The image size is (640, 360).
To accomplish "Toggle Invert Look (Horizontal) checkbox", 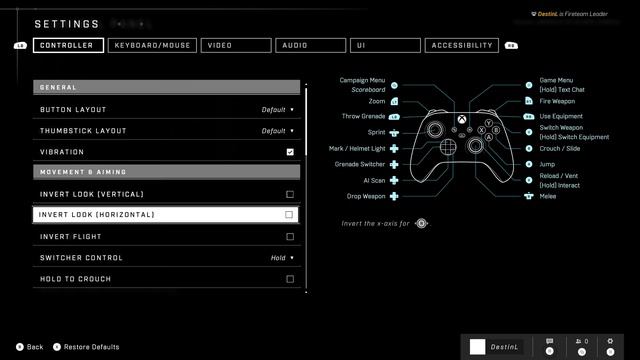I will [289, 215].
